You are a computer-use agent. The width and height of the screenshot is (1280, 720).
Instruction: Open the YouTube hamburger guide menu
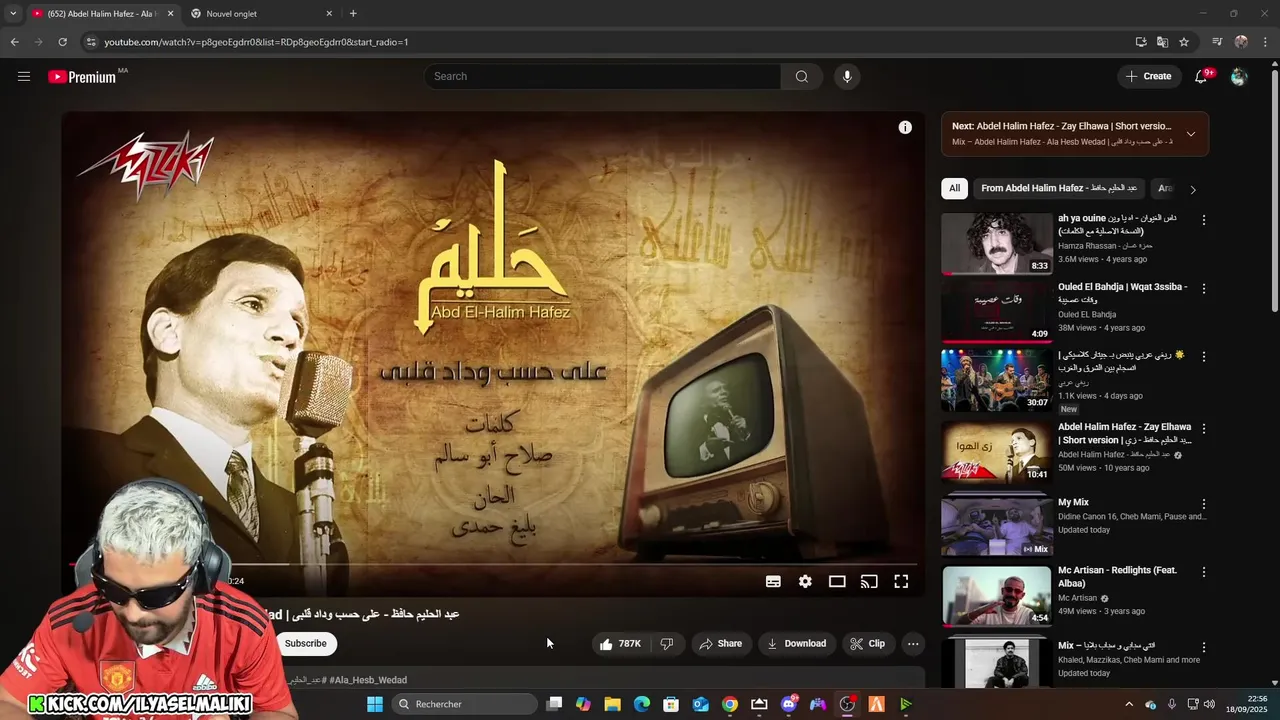tap(24, 76)
